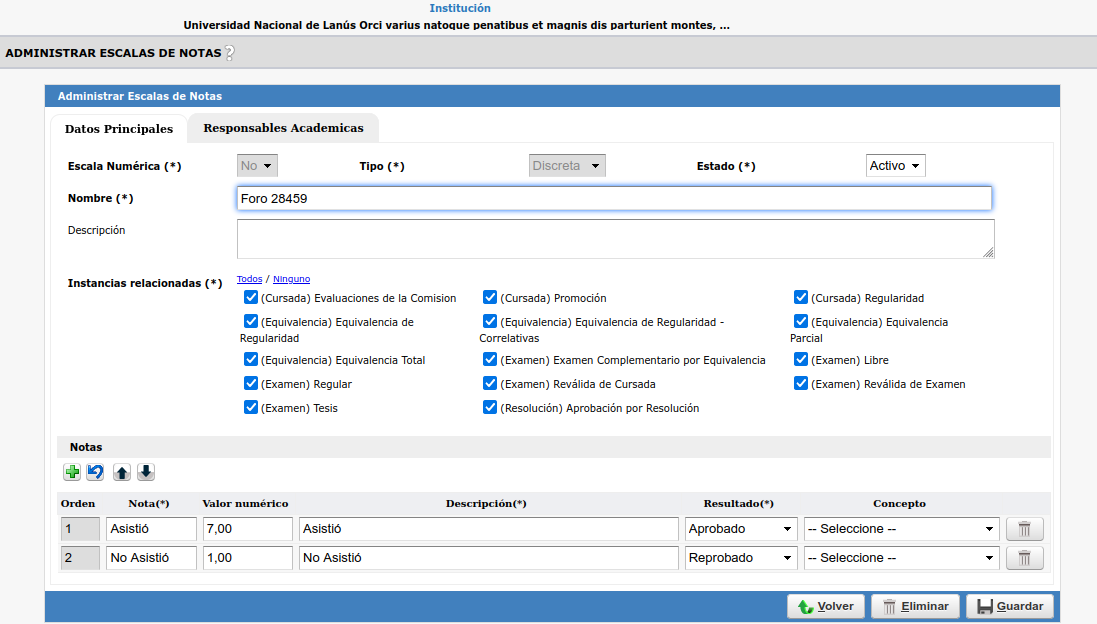Image resolution: width=1097 pixels, height=624 pixels.
Task: Open the Escala Numérica dropdown
Action: [x=257, y=166]
